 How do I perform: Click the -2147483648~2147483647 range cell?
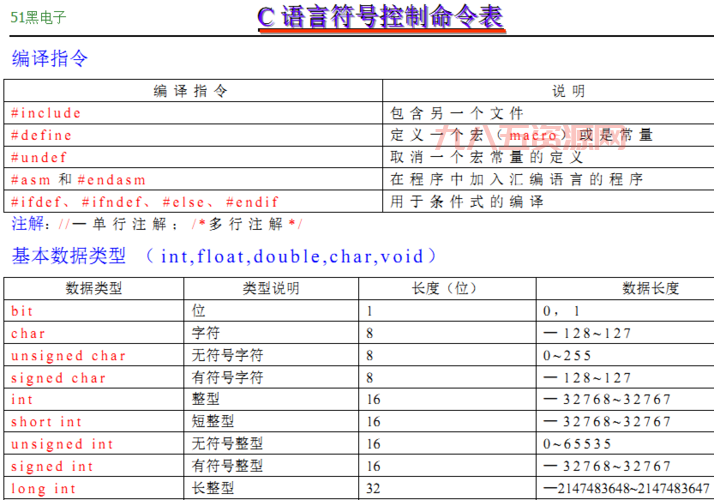[626, 489]
